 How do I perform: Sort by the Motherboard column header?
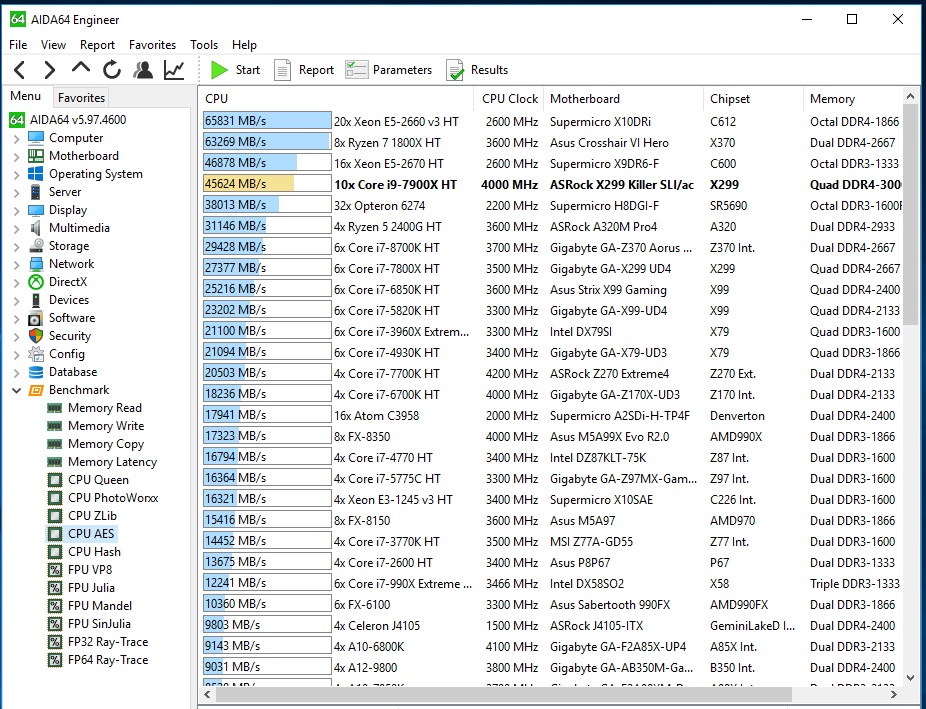[x=624, y=99]
